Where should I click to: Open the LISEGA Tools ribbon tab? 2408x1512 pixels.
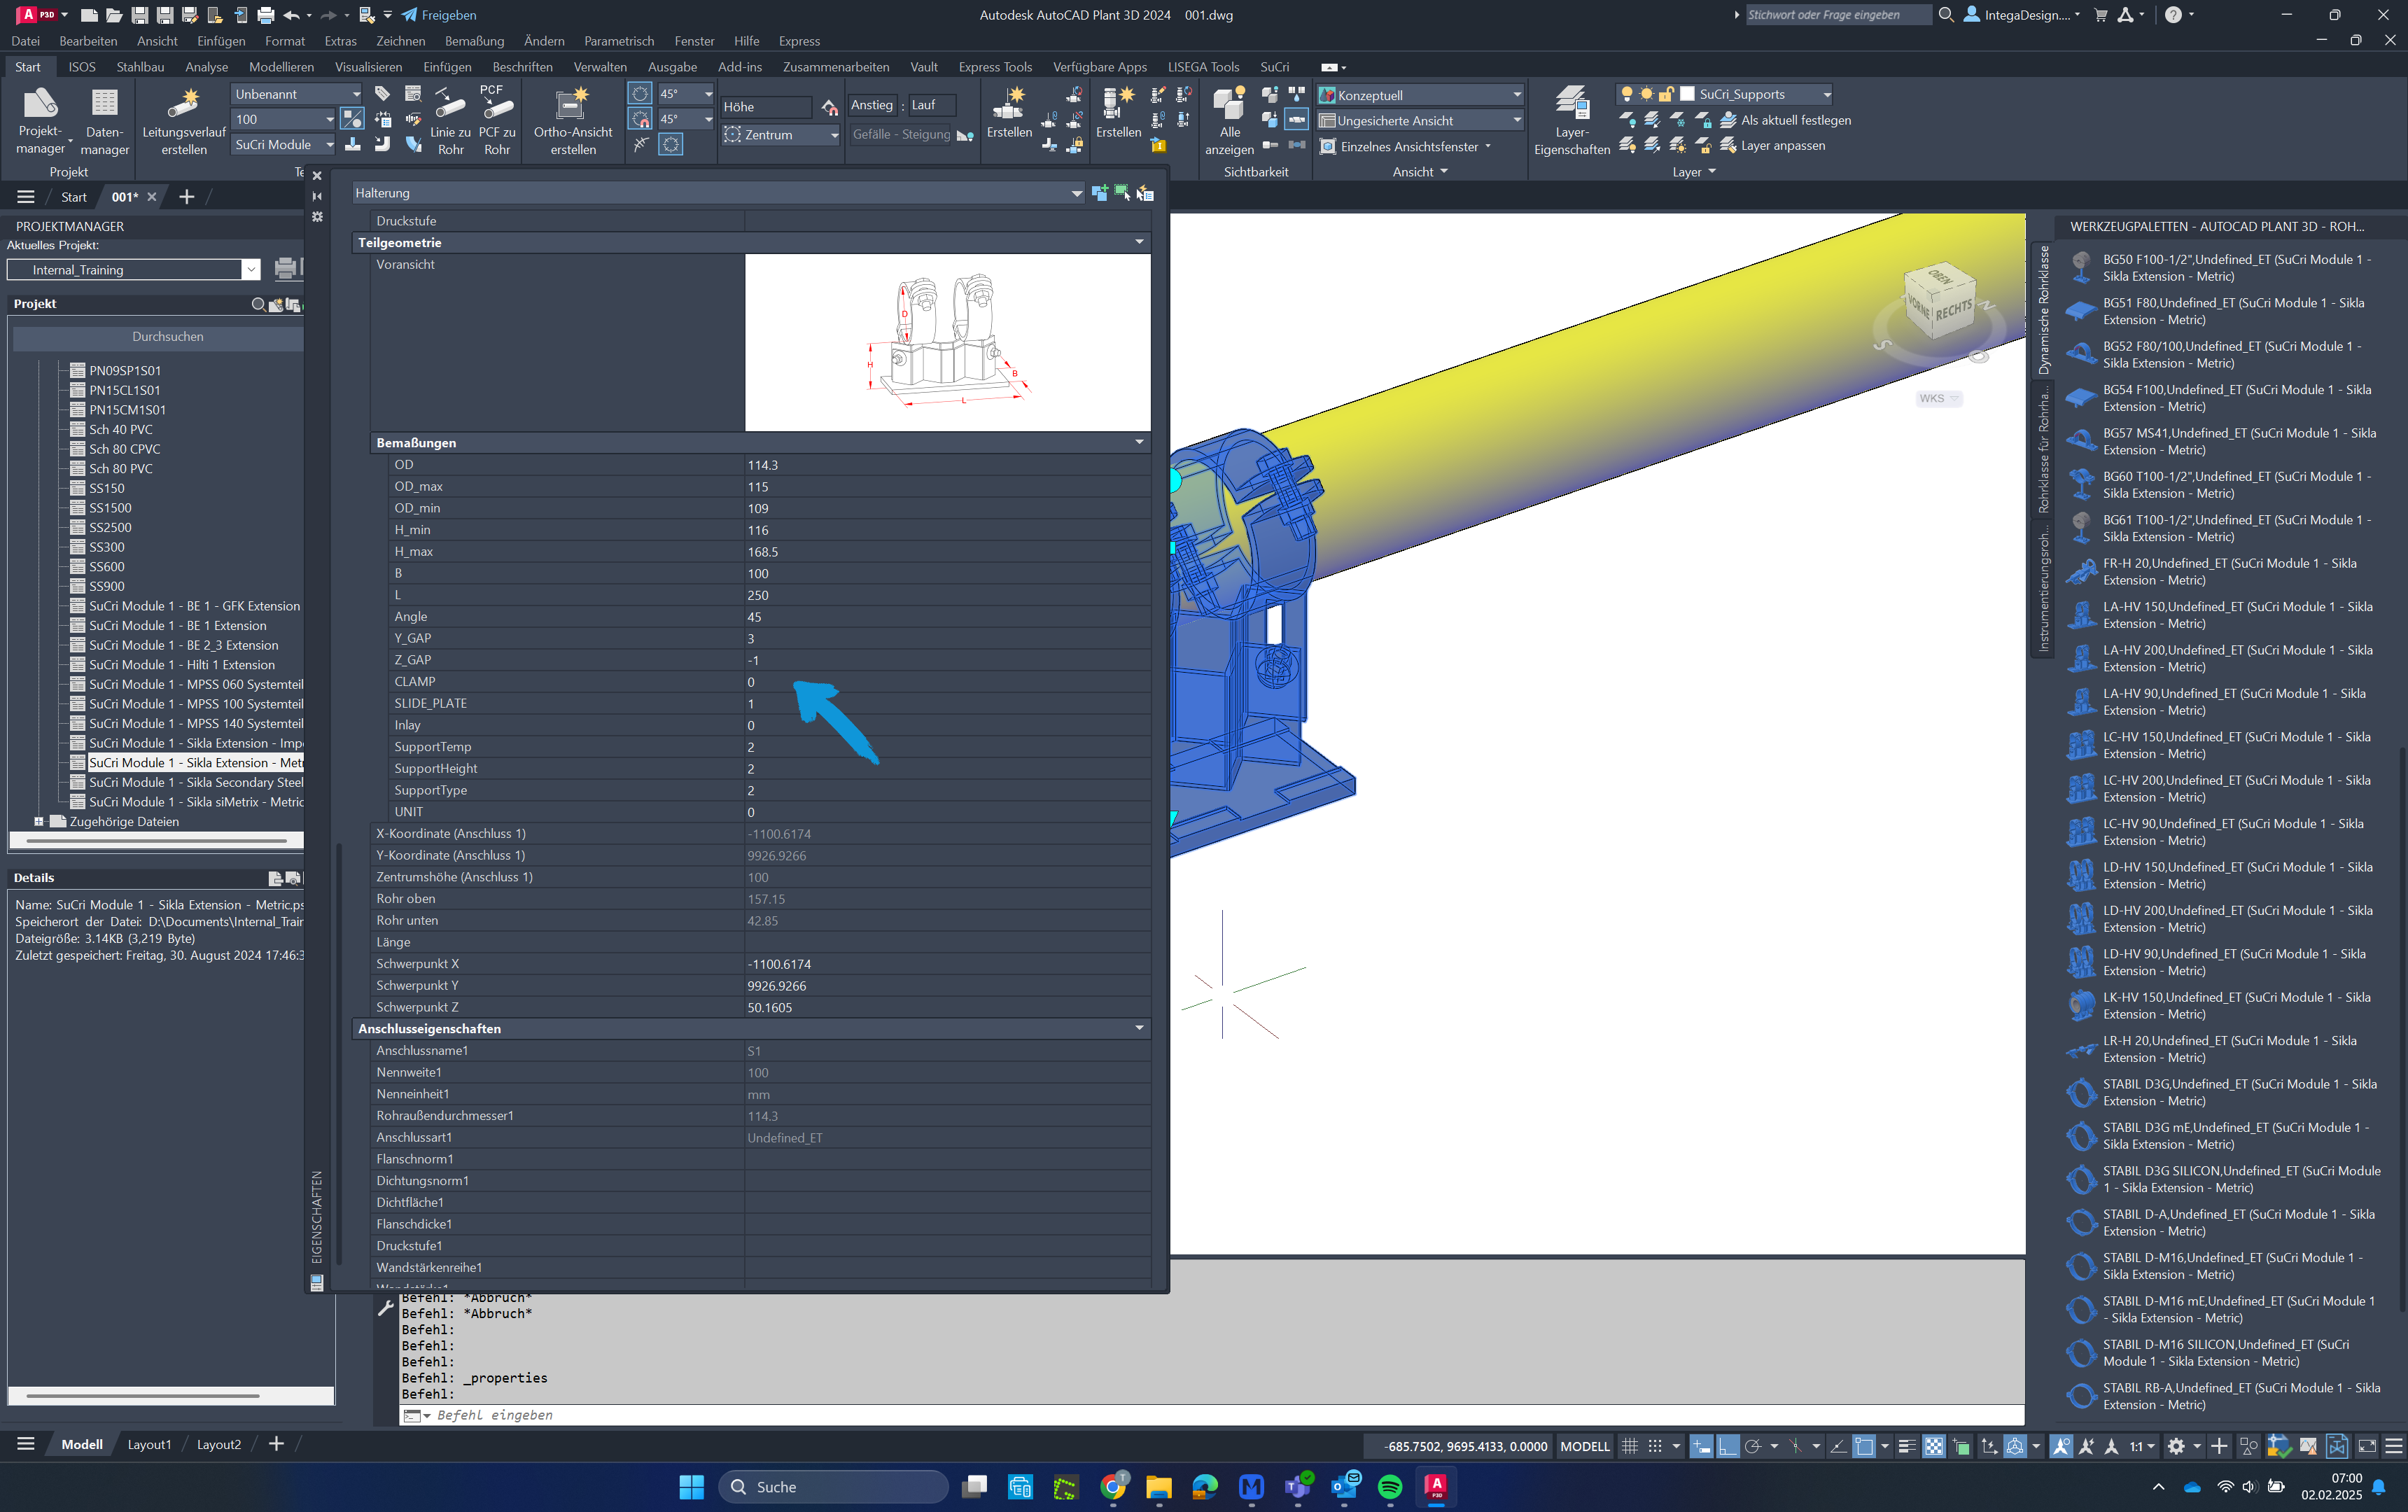coord(1203,67)
